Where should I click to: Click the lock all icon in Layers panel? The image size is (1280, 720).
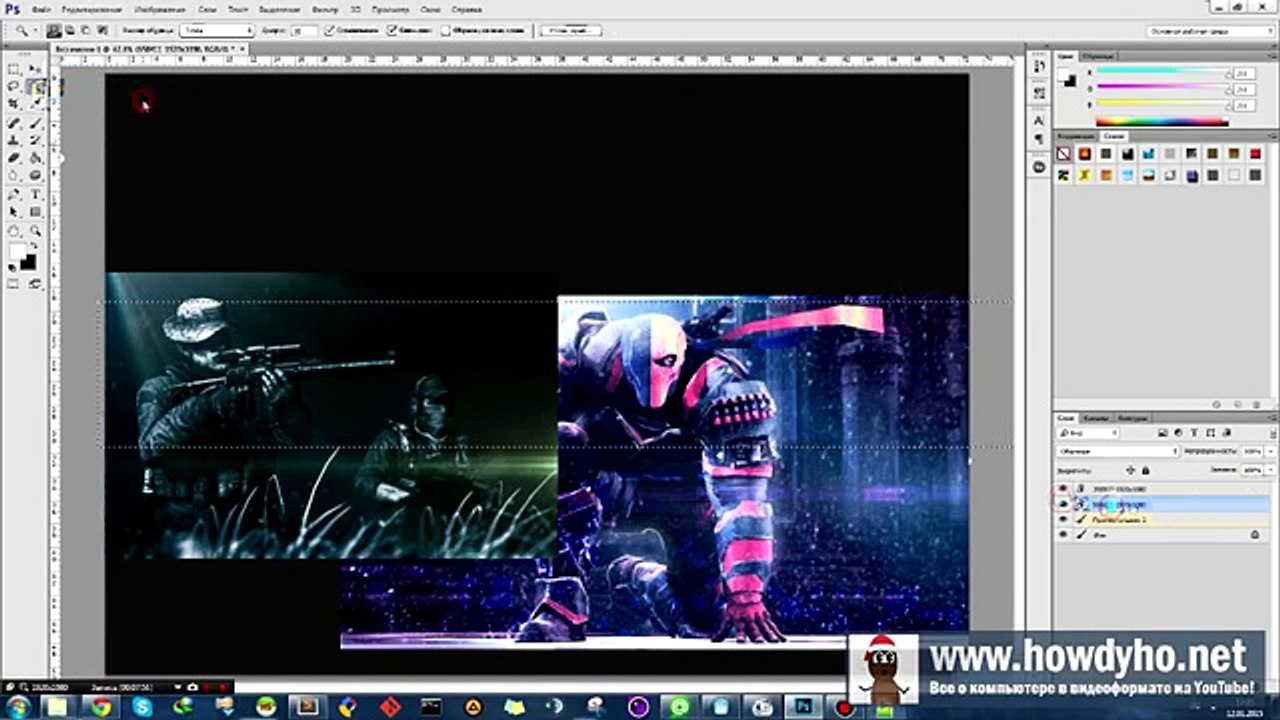coord(1146,469)
